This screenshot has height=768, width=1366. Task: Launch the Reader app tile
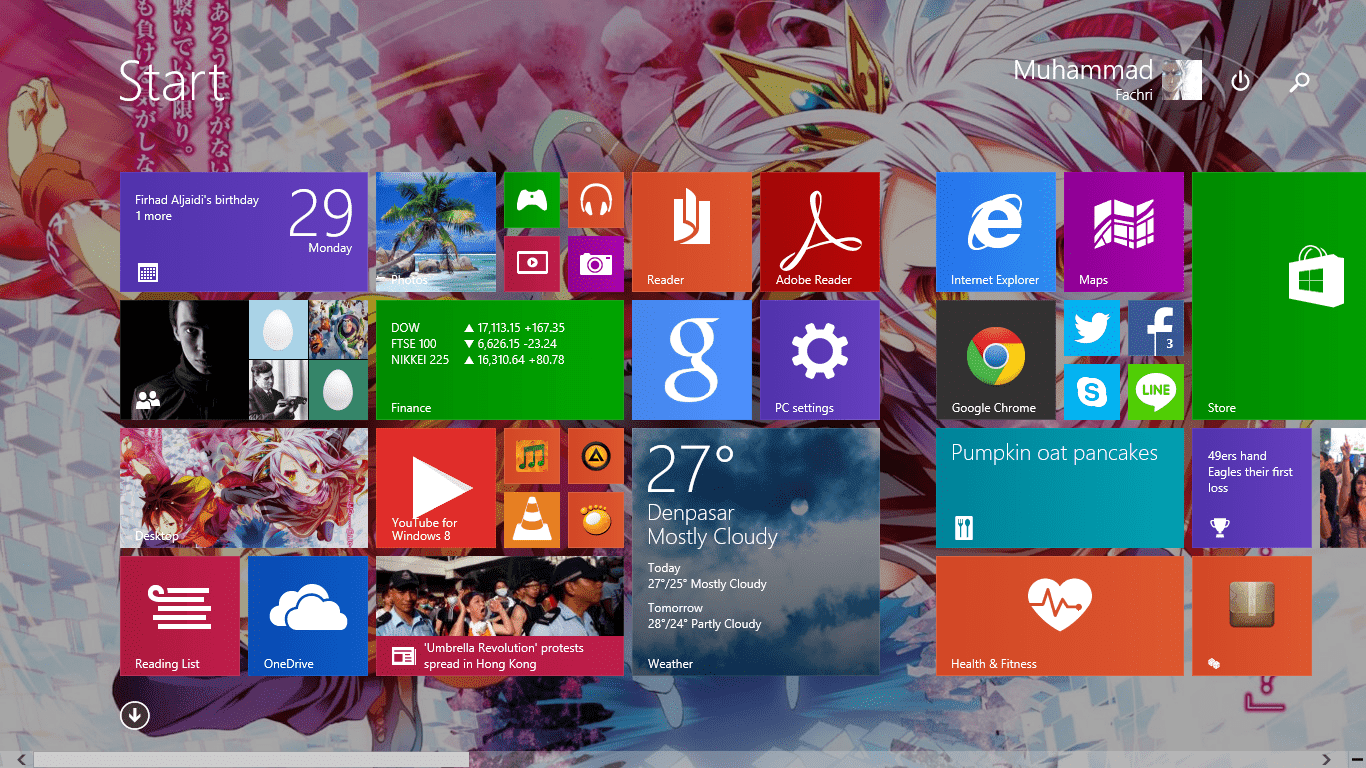point(691,232)
